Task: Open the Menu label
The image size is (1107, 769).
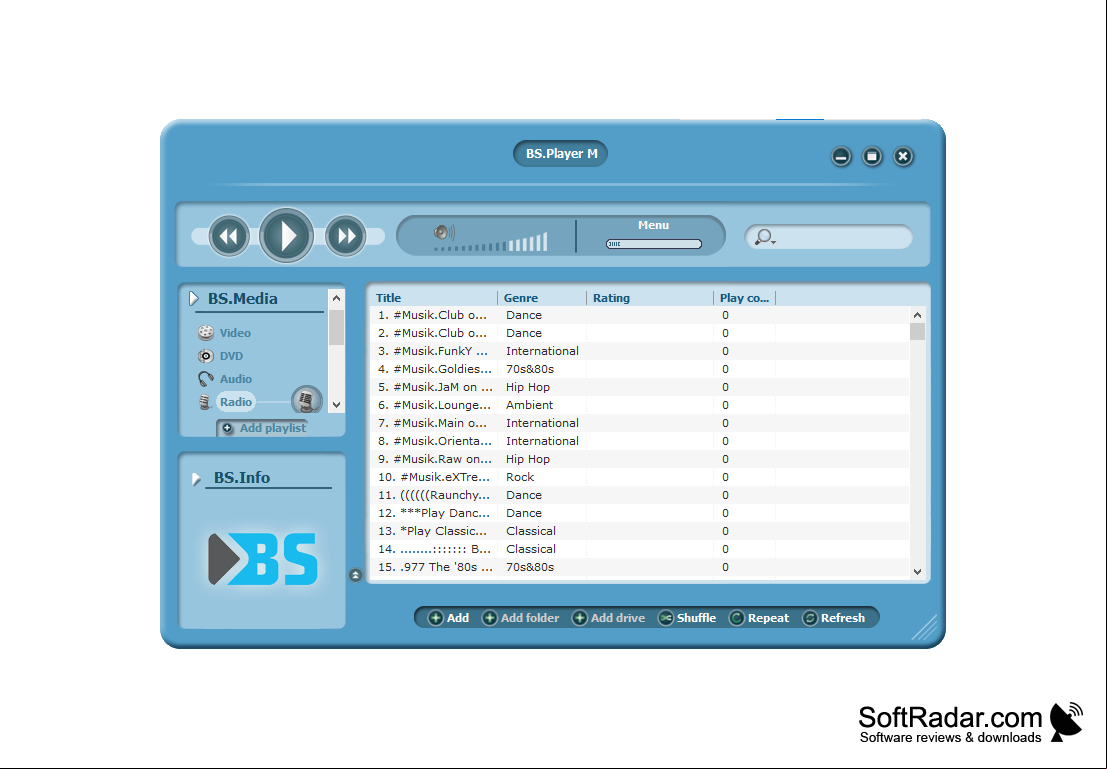Action: coord(653,225)
